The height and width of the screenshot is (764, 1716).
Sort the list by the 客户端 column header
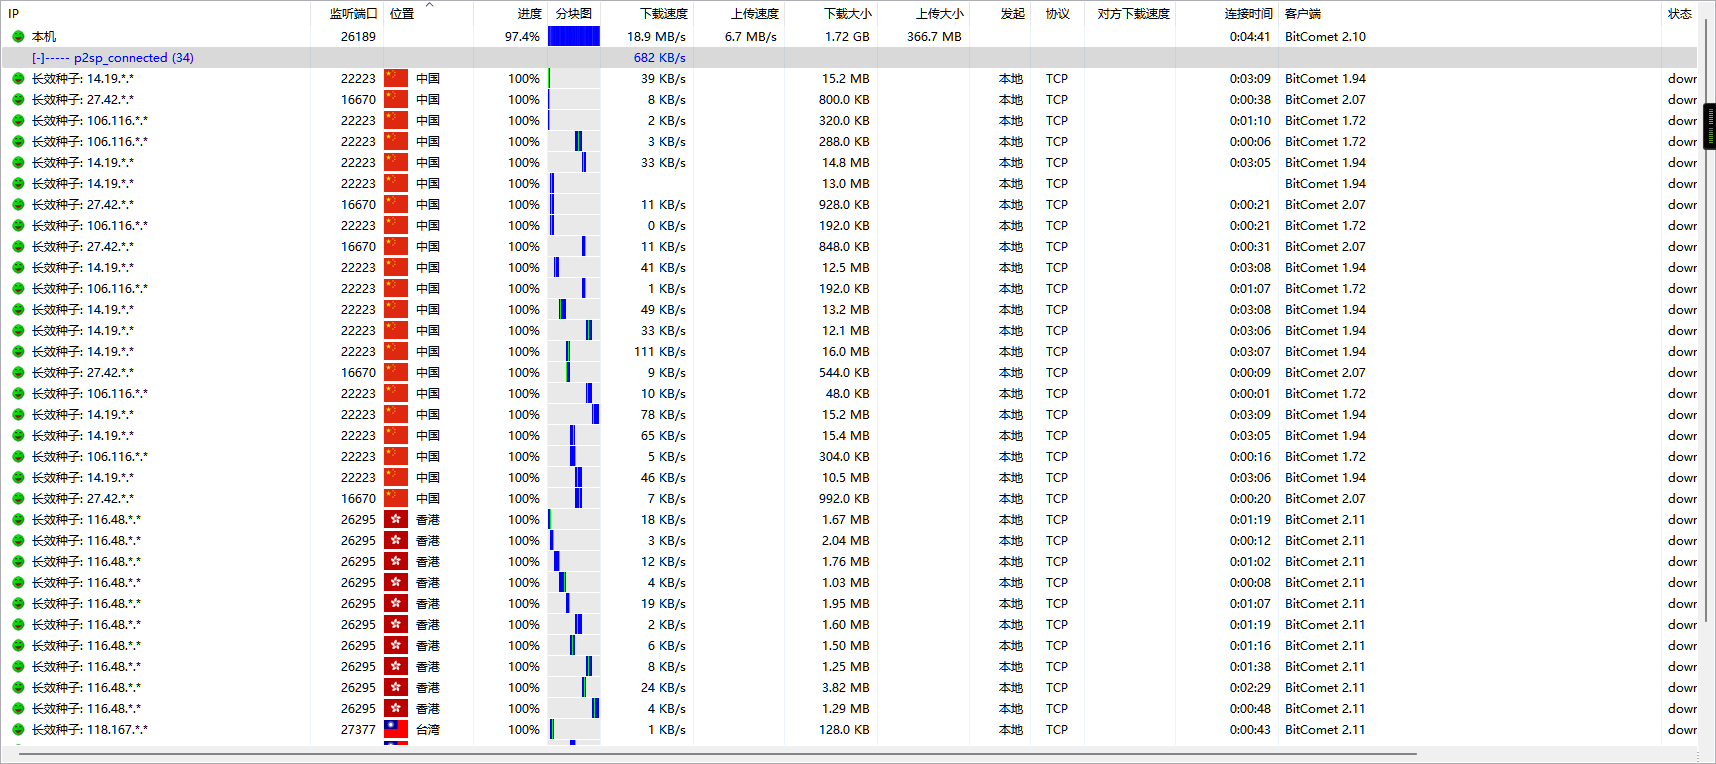(x=1302, y=14)
